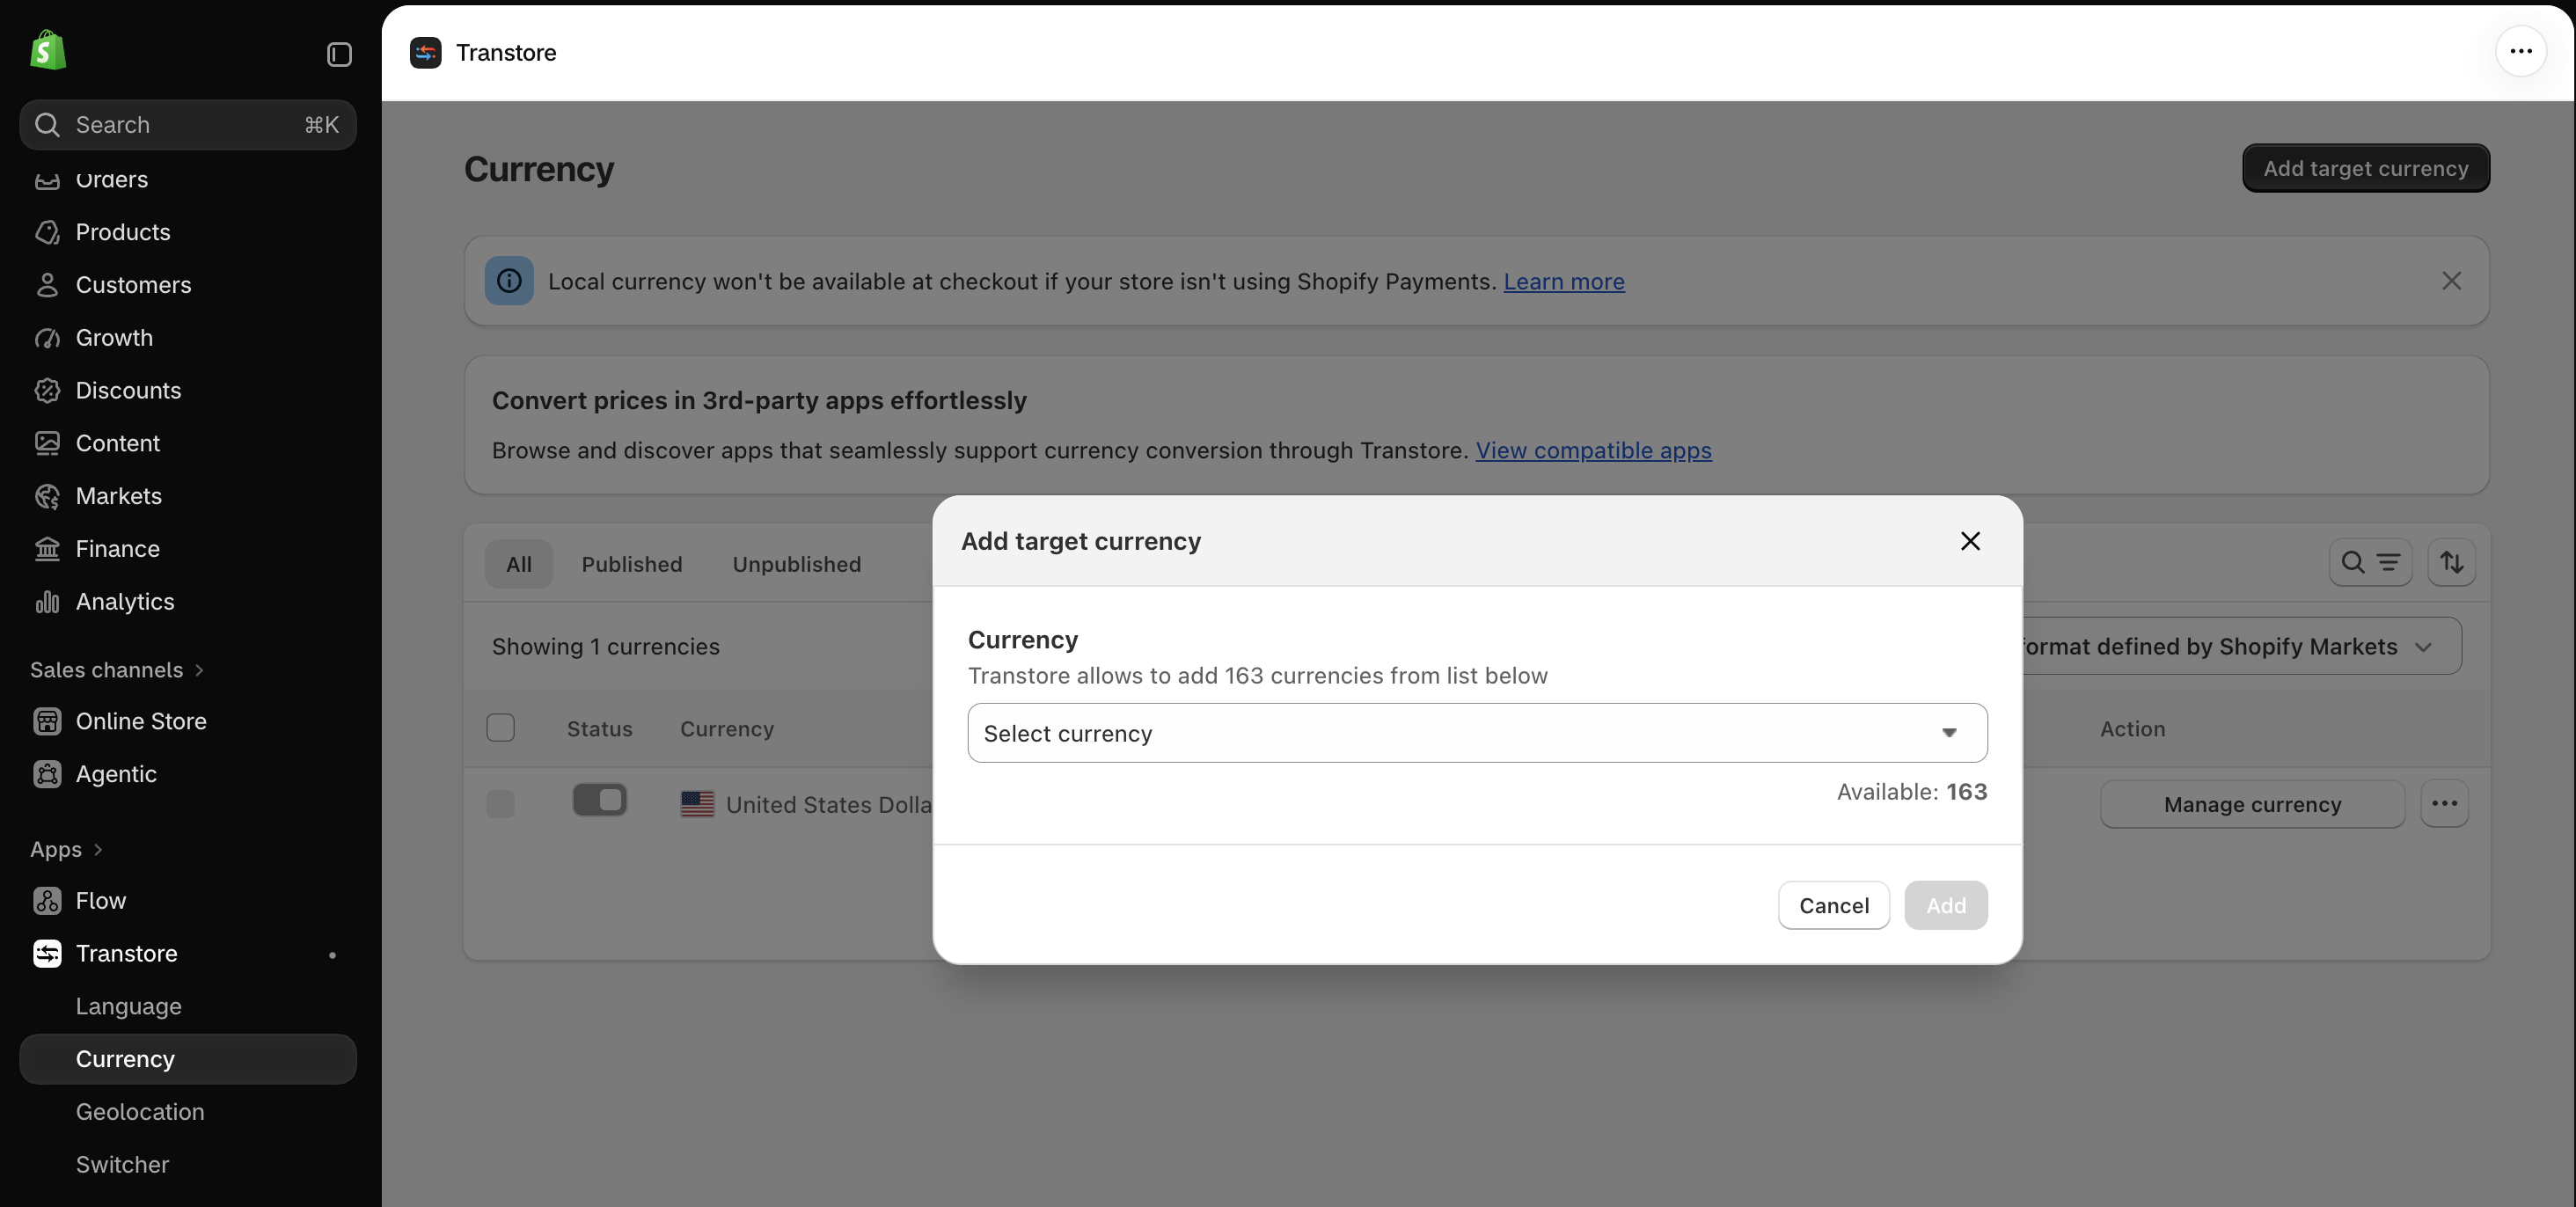Click the sort arrows icon button
Screen dimensions: 2576x1207
2451,562
